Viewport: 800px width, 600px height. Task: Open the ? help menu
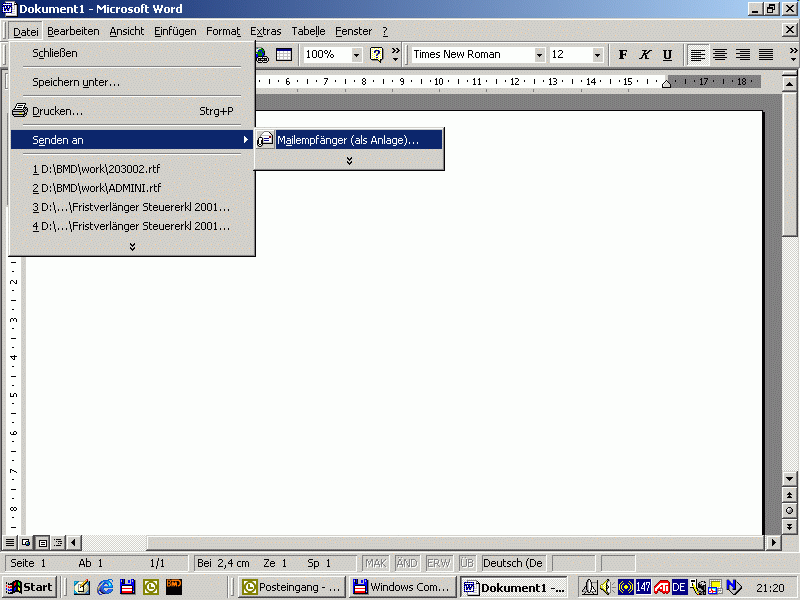[385, 32]
